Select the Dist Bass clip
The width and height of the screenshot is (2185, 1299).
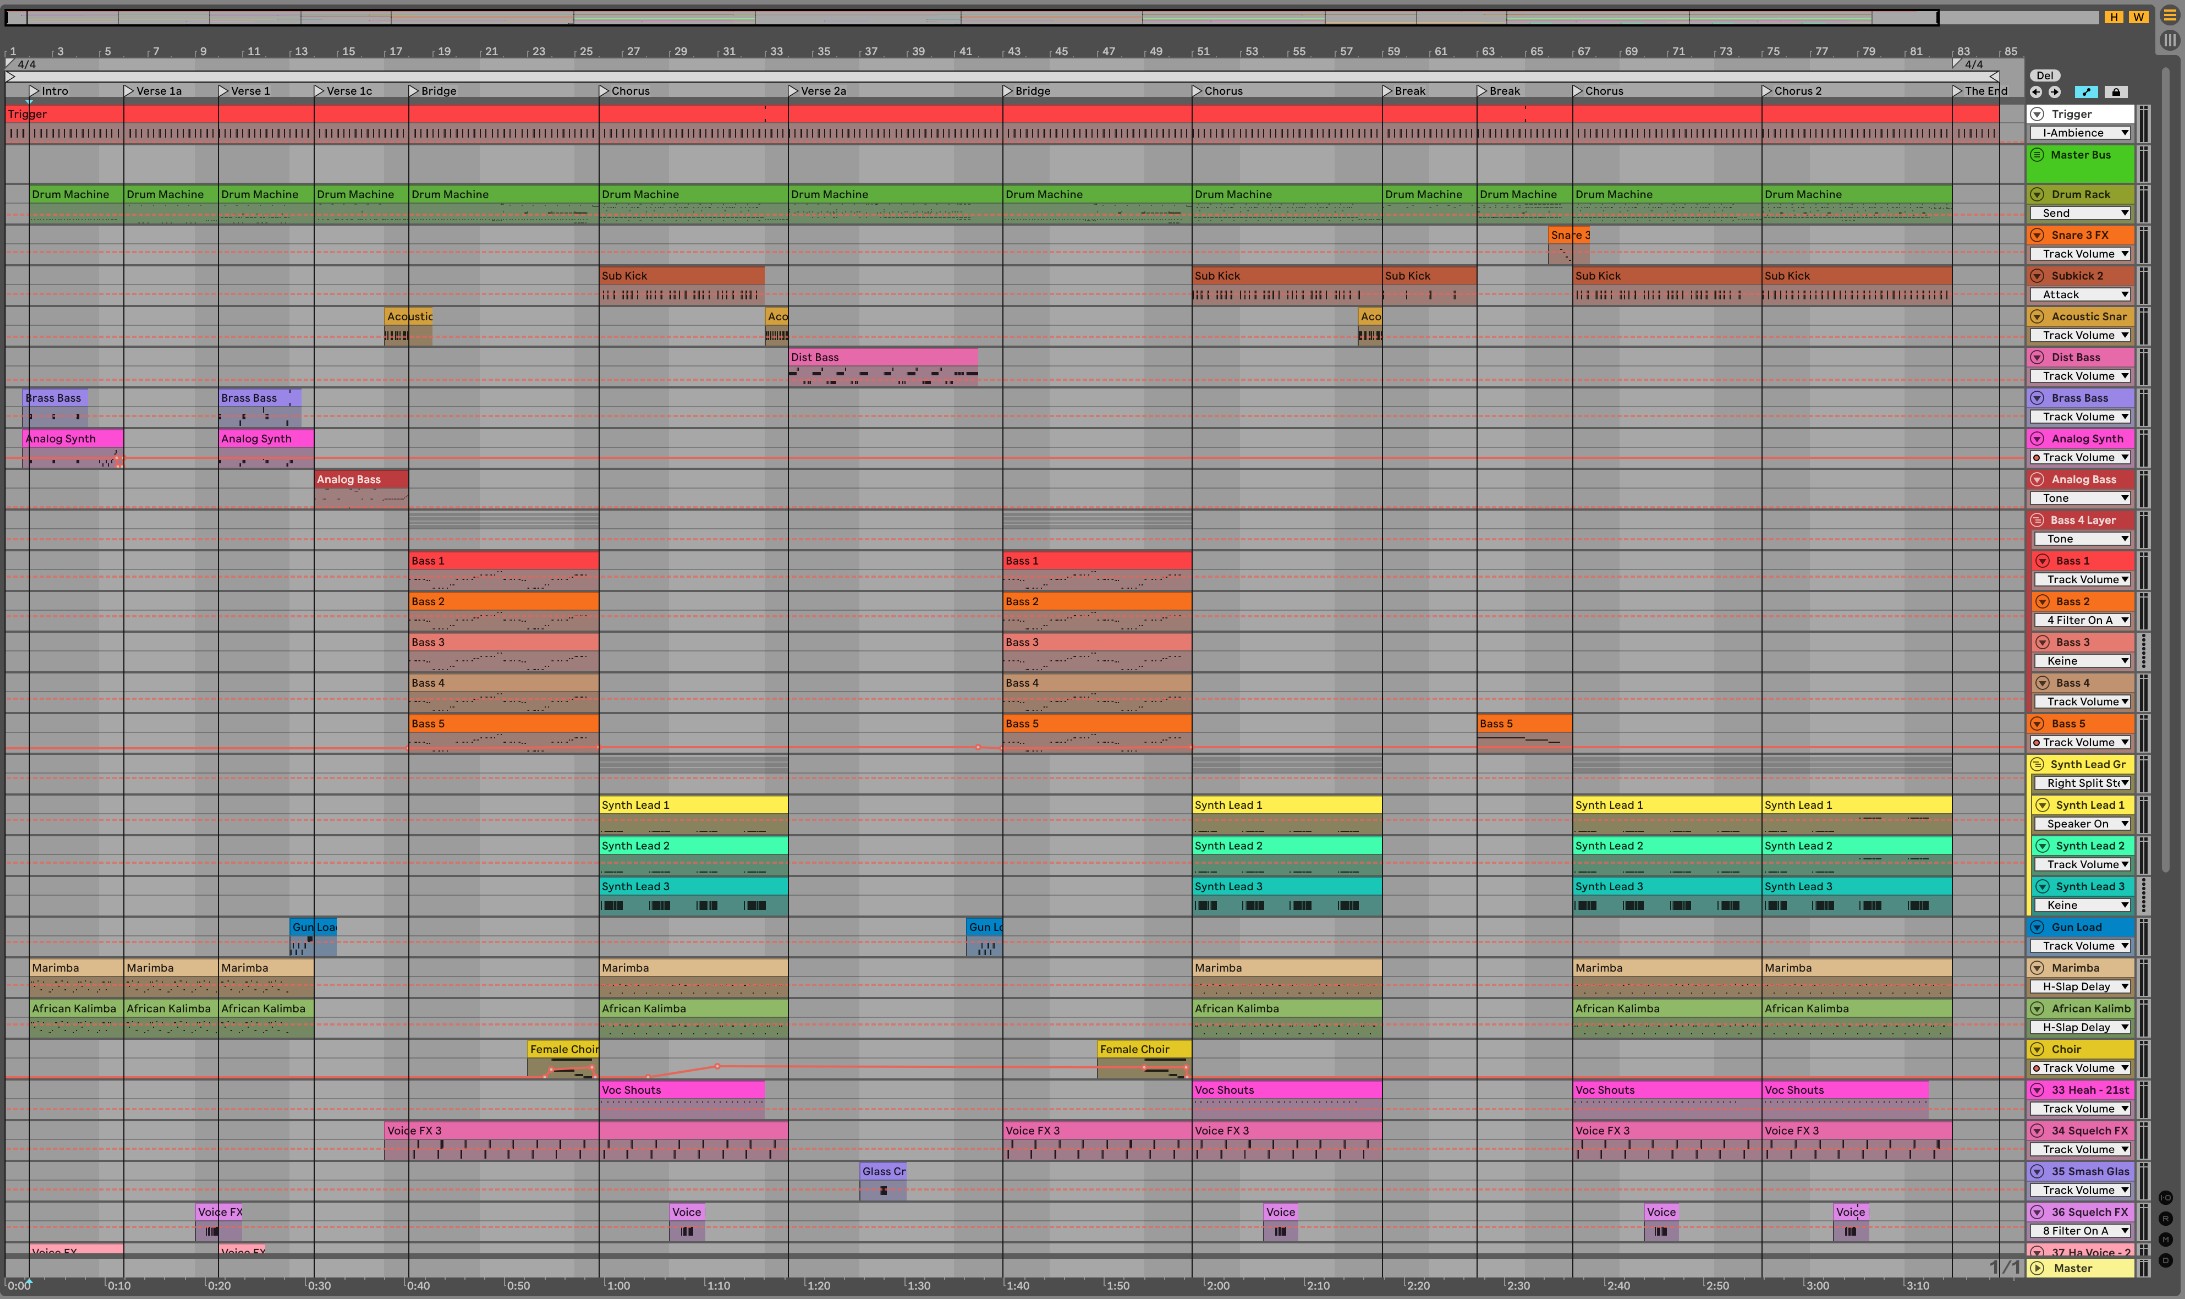(x=882, y=357)
